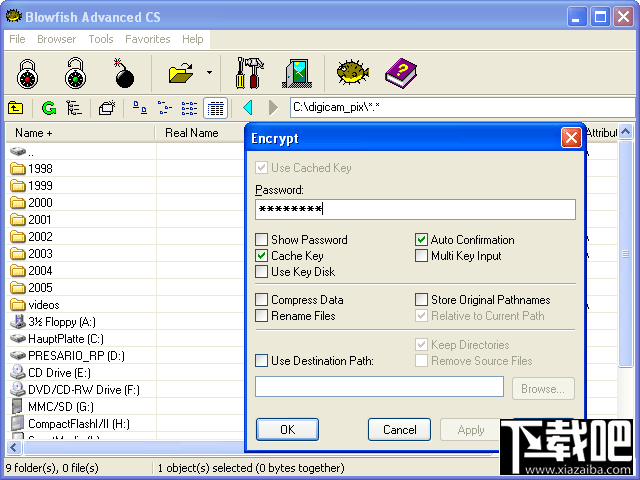Open the Tools menu
The image size is (640, 480).
[x=101, y=39]
